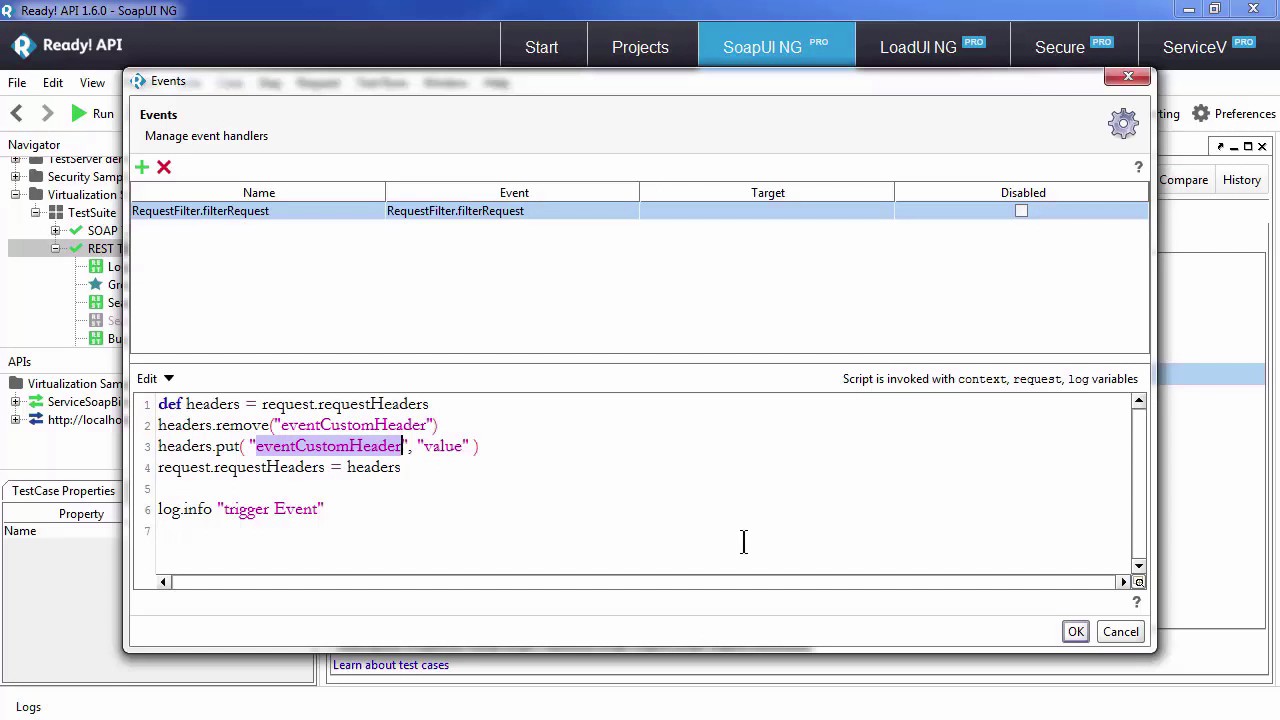The image size is (1280, 720).
Task: Select the greyed-out disabled REST step icon
Action: click(96, 321)
